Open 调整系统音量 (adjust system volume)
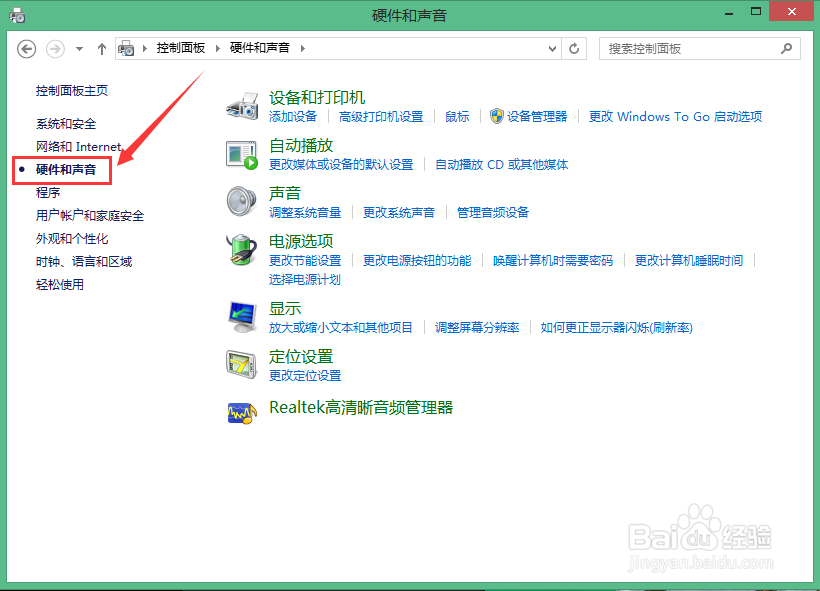Viewport: 820px width, 591px height. [305, 212]
